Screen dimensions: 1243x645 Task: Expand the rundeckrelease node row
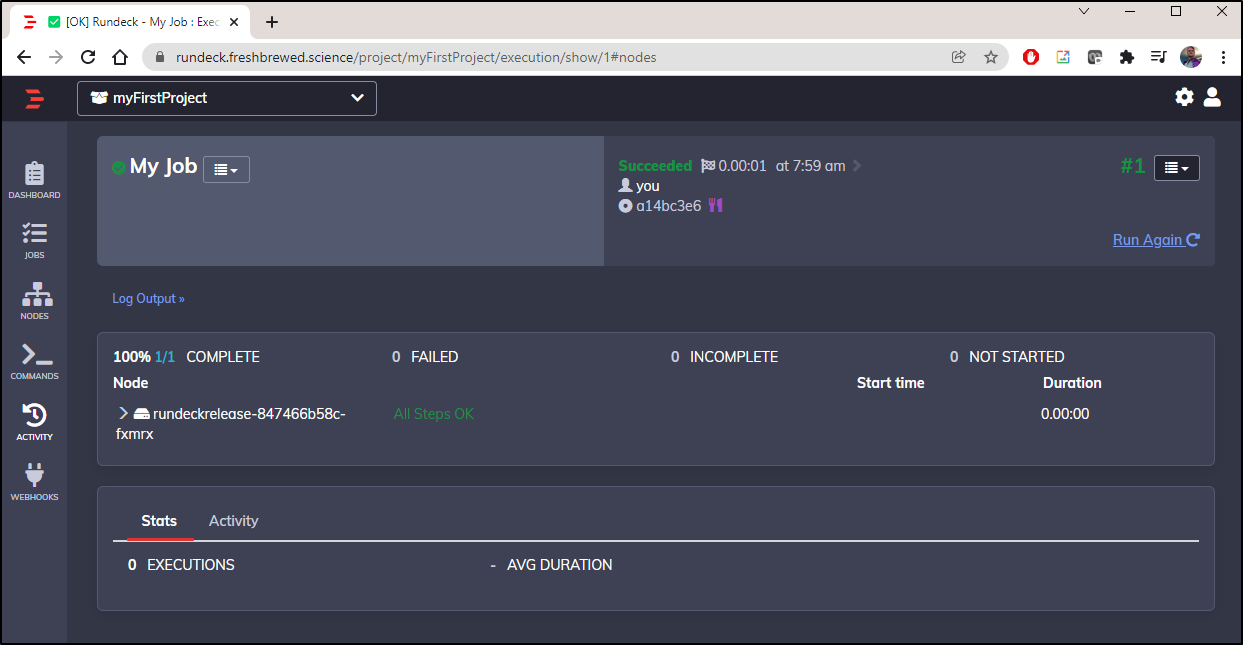(x=123, y=413)
